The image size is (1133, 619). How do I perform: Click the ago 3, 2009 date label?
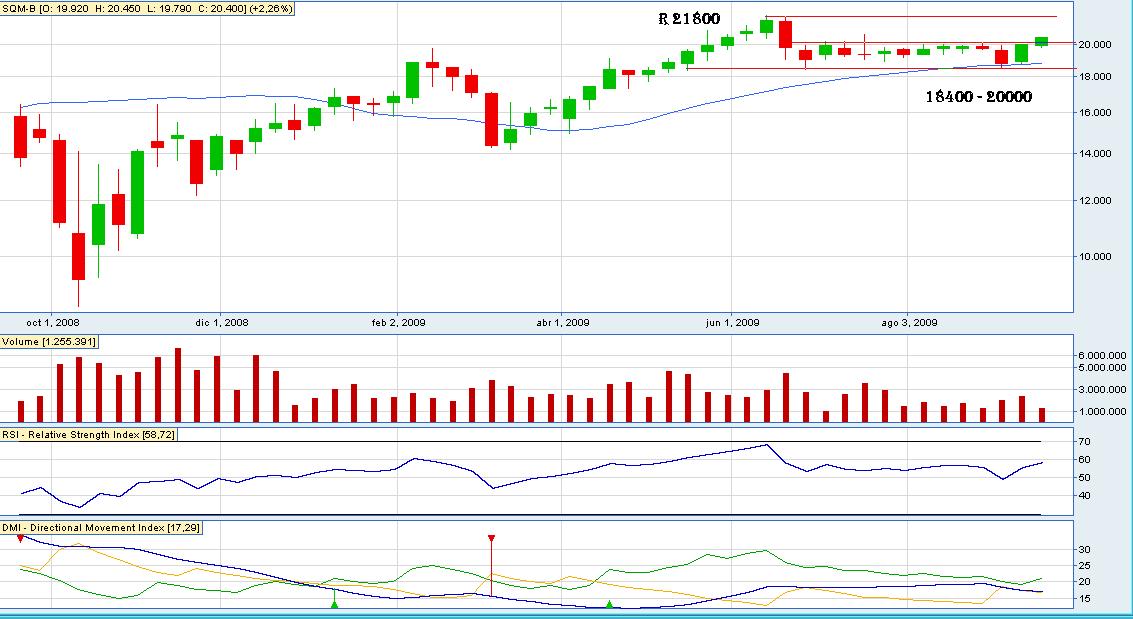tap(909, 322)
